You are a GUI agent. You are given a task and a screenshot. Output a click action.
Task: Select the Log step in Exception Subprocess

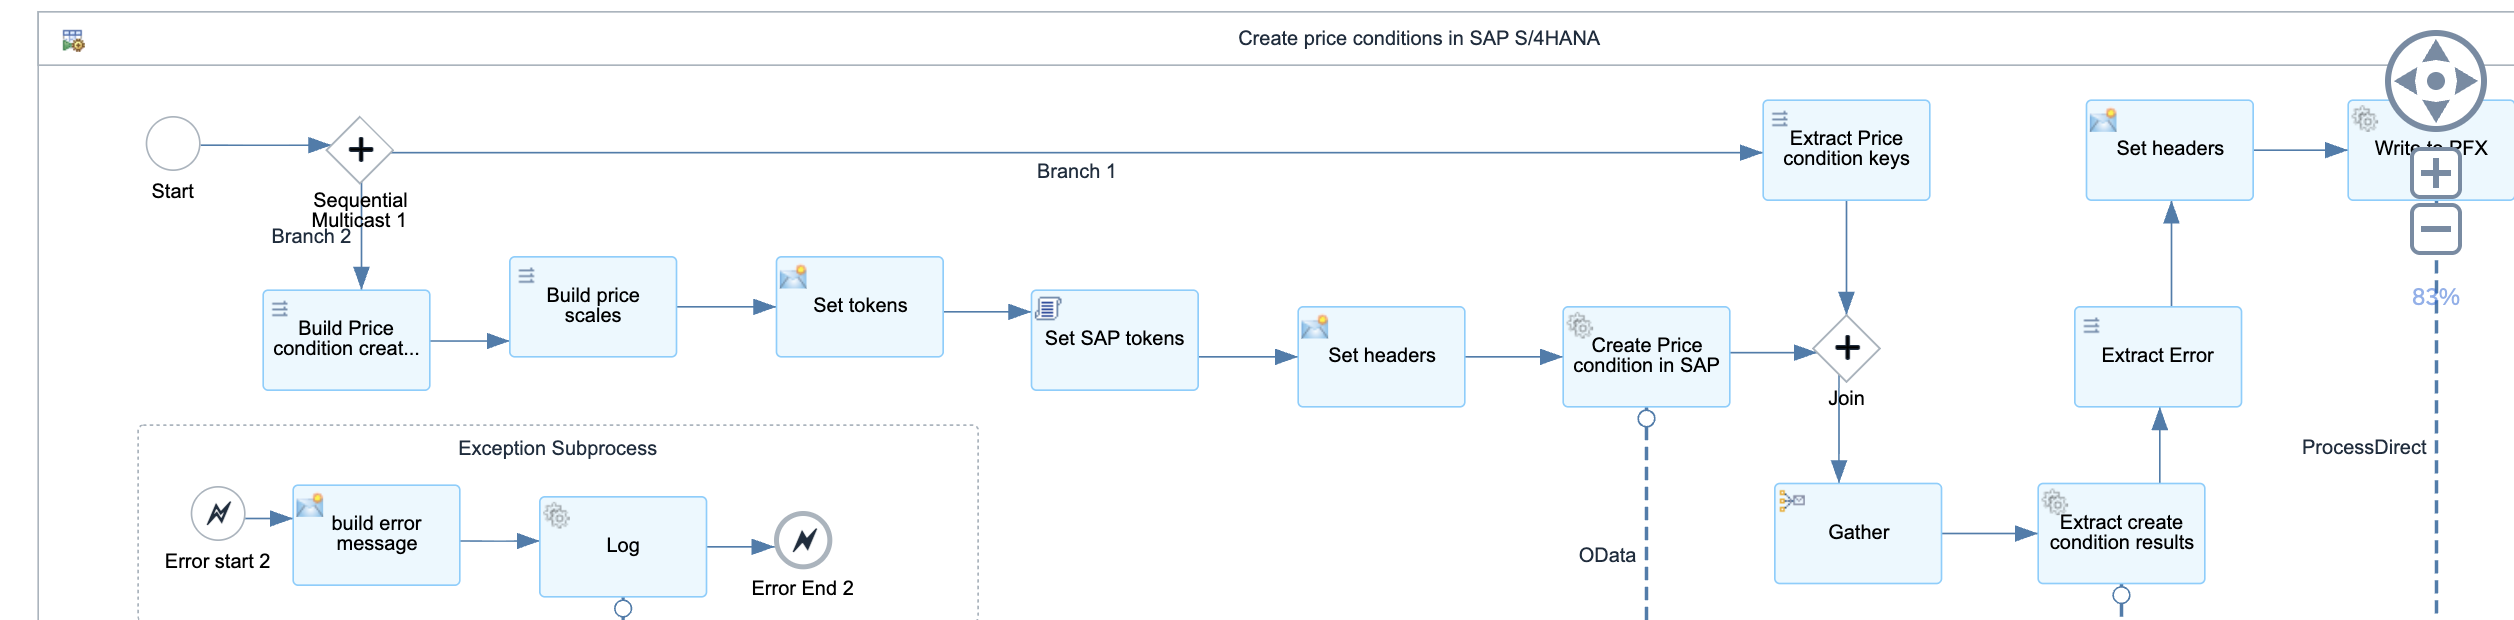(x=622, y=547)
